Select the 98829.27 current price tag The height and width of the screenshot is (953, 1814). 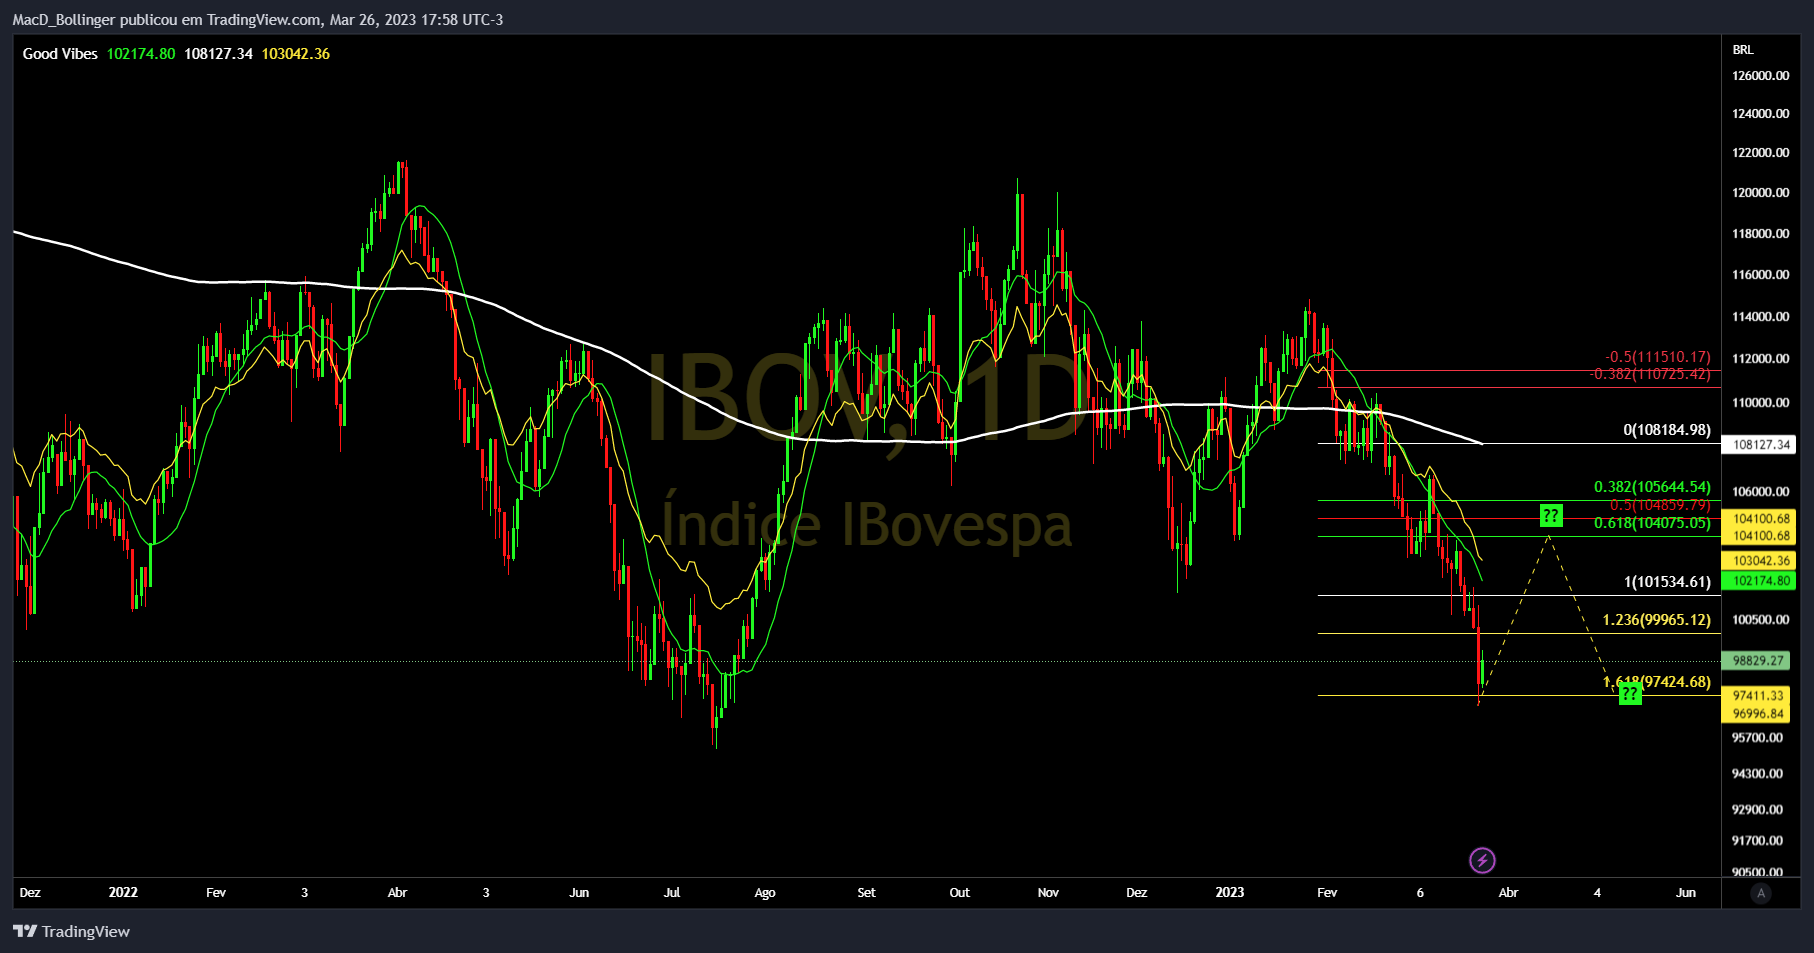click(1758, 661)
